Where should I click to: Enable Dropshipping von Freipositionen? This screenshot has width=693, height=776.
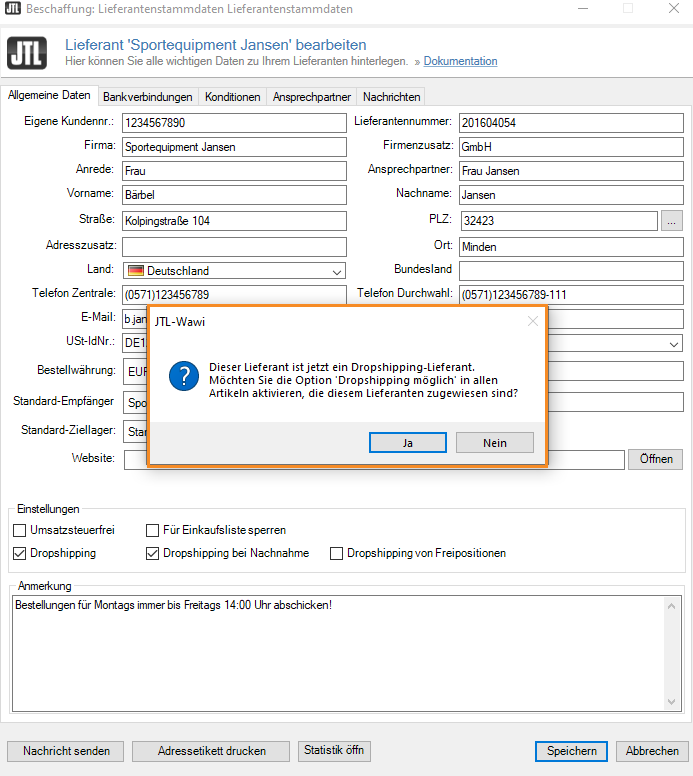[337, 553]
